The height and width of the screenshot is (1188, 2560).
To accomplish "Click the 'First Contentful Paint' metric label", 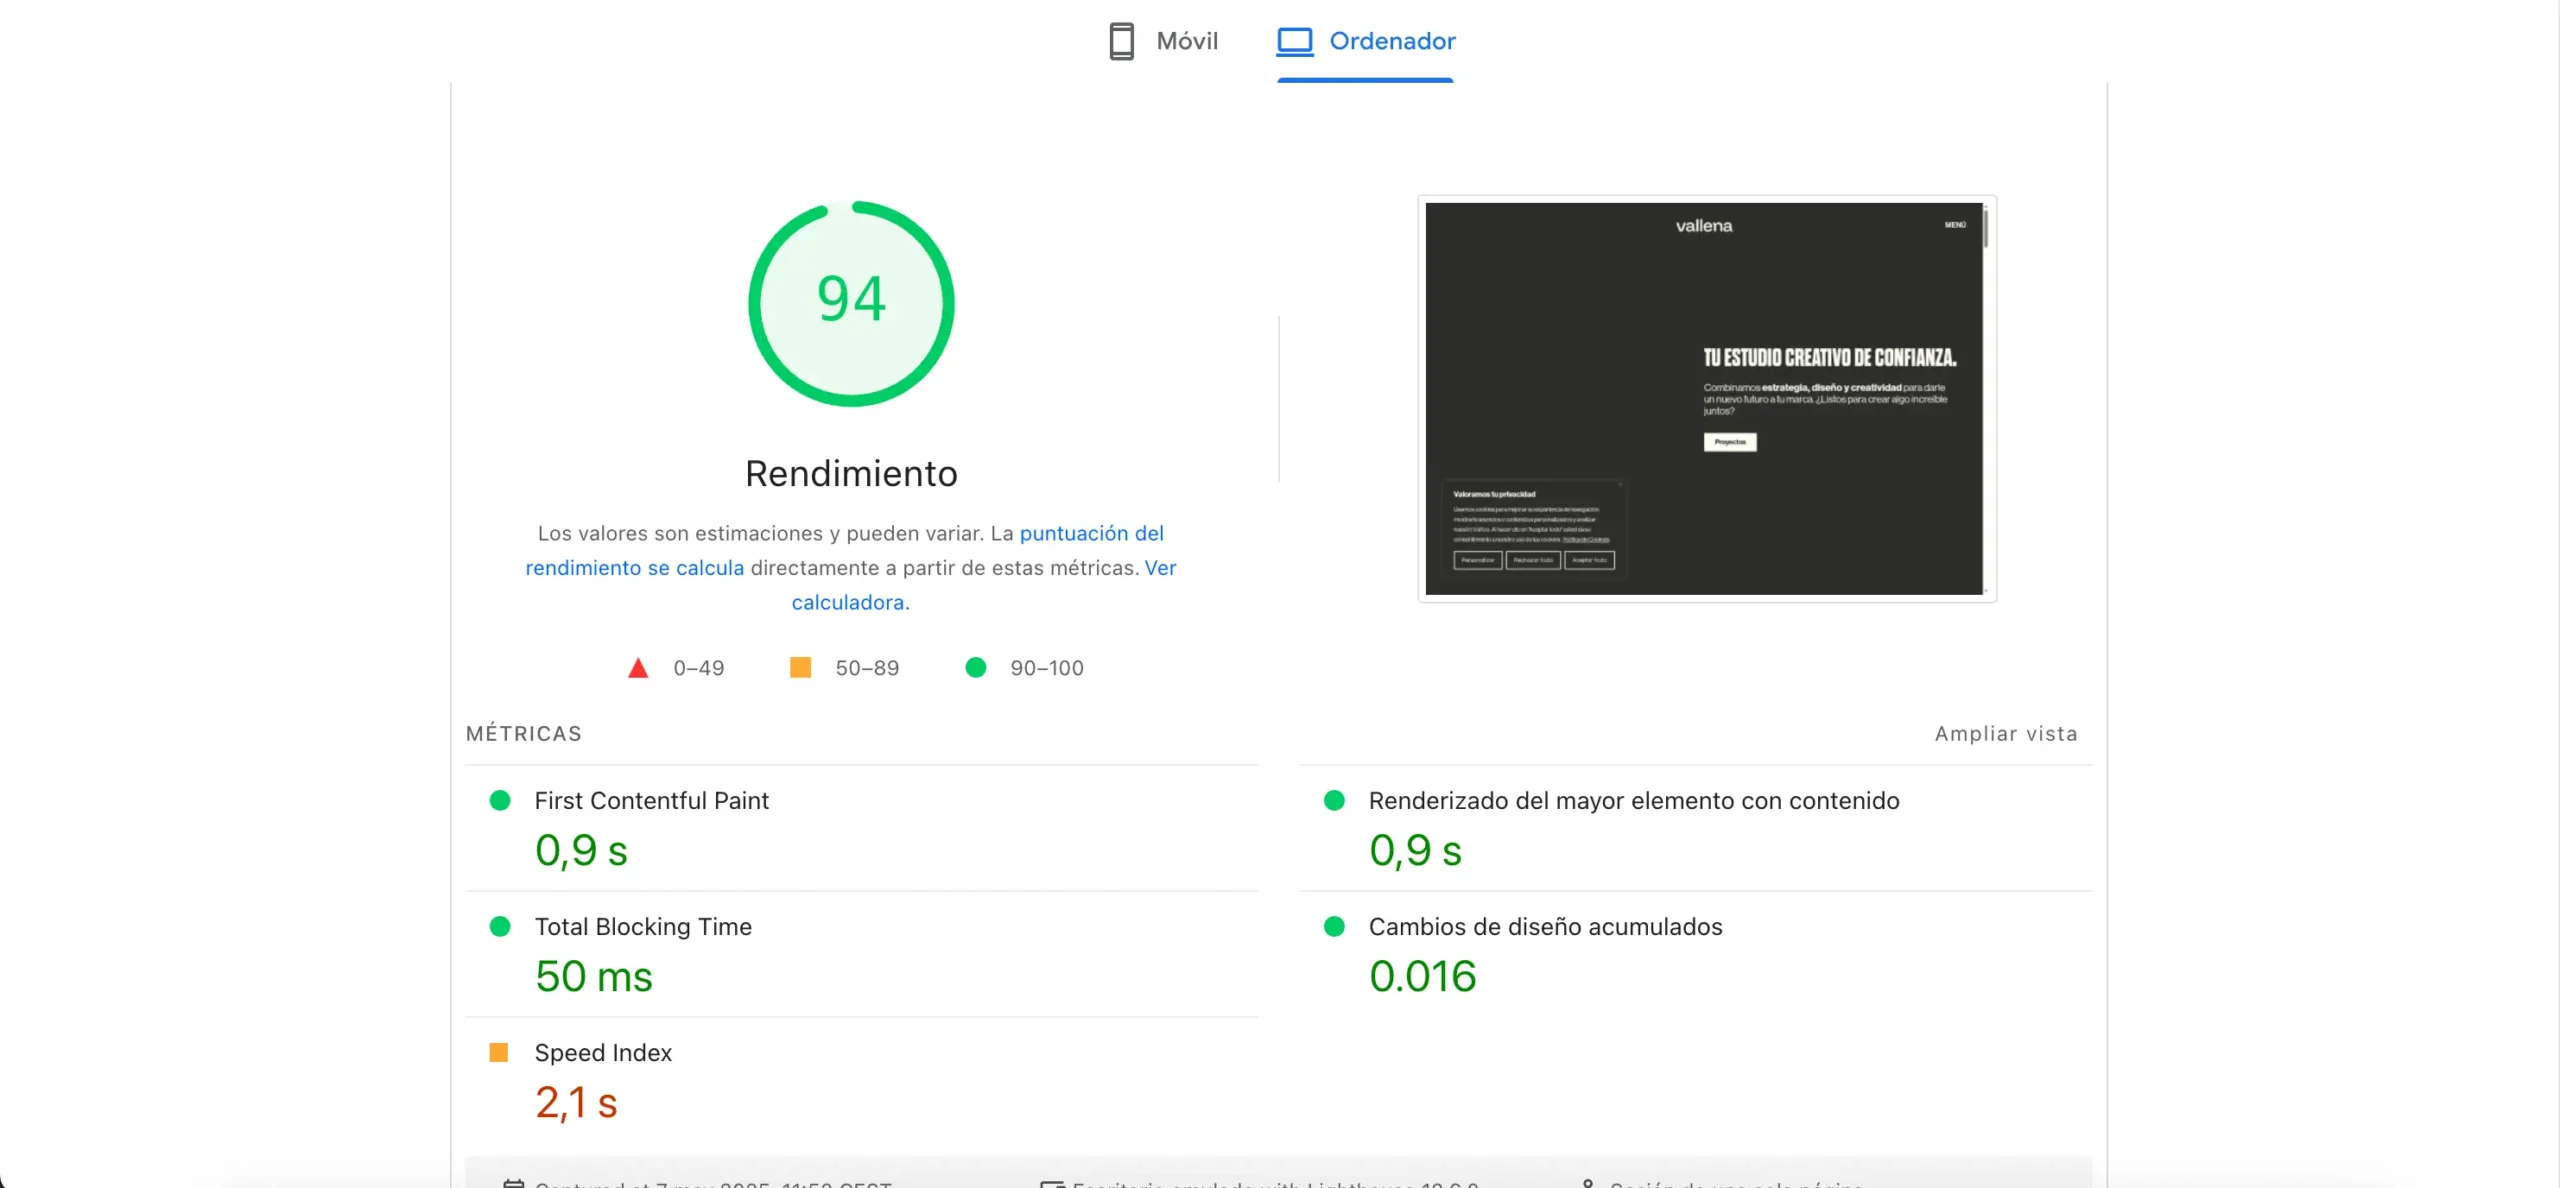I will pyautogui.click(x=651, y=800).
